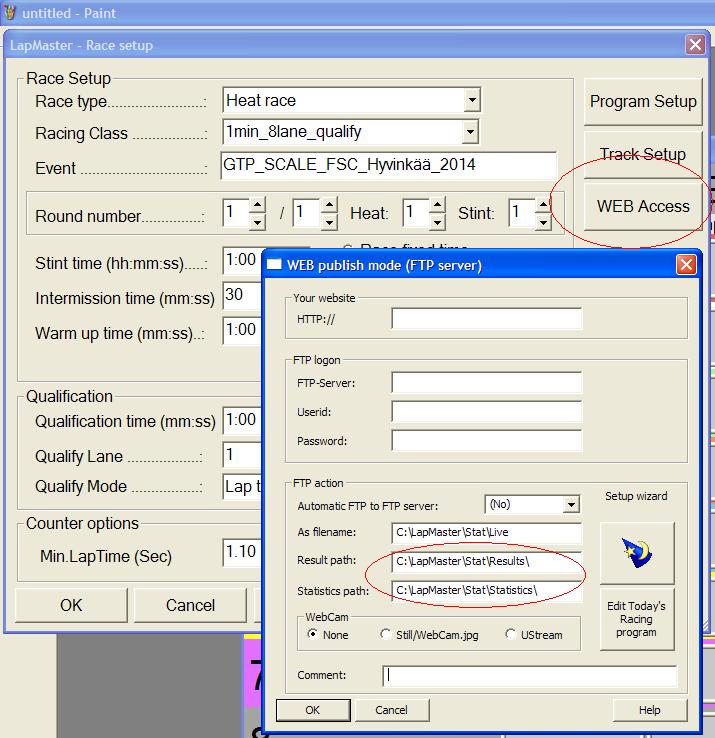Launch the Setup wizard hat icon
Screen dimensions: 715x738
[637, 553]
